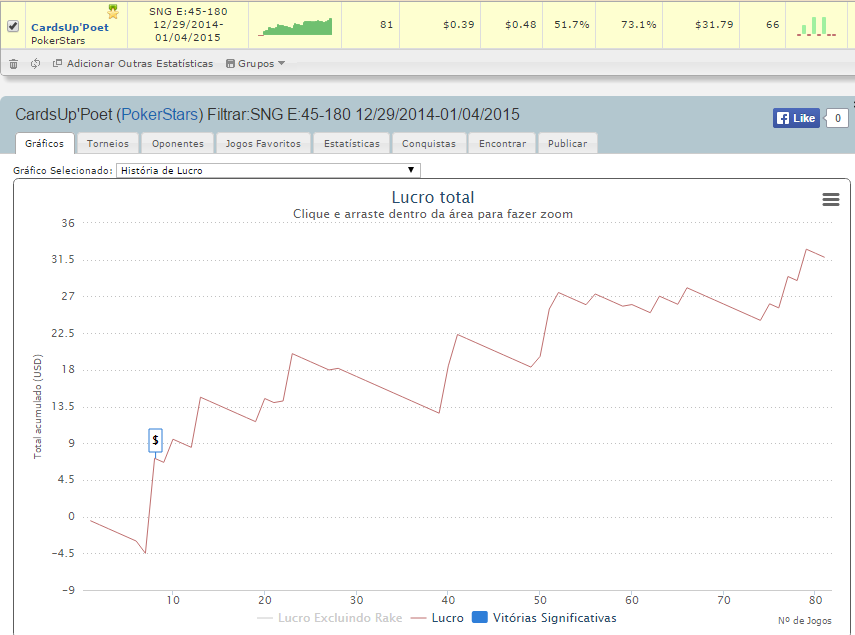Expand the Grupos dropdown
Image resolution: width=855 pixels, height=635 pixels.
pos(255,64)
